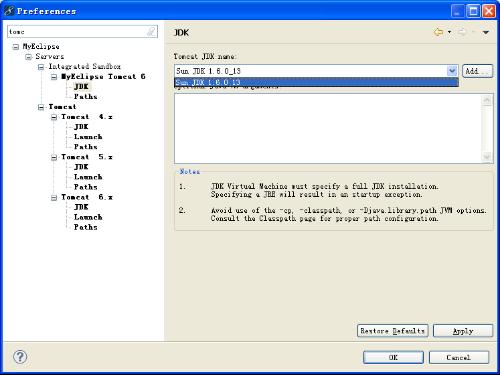Open the back history dropdown arrow
Viewport: 500px width, 375px height.
point(449,32)
